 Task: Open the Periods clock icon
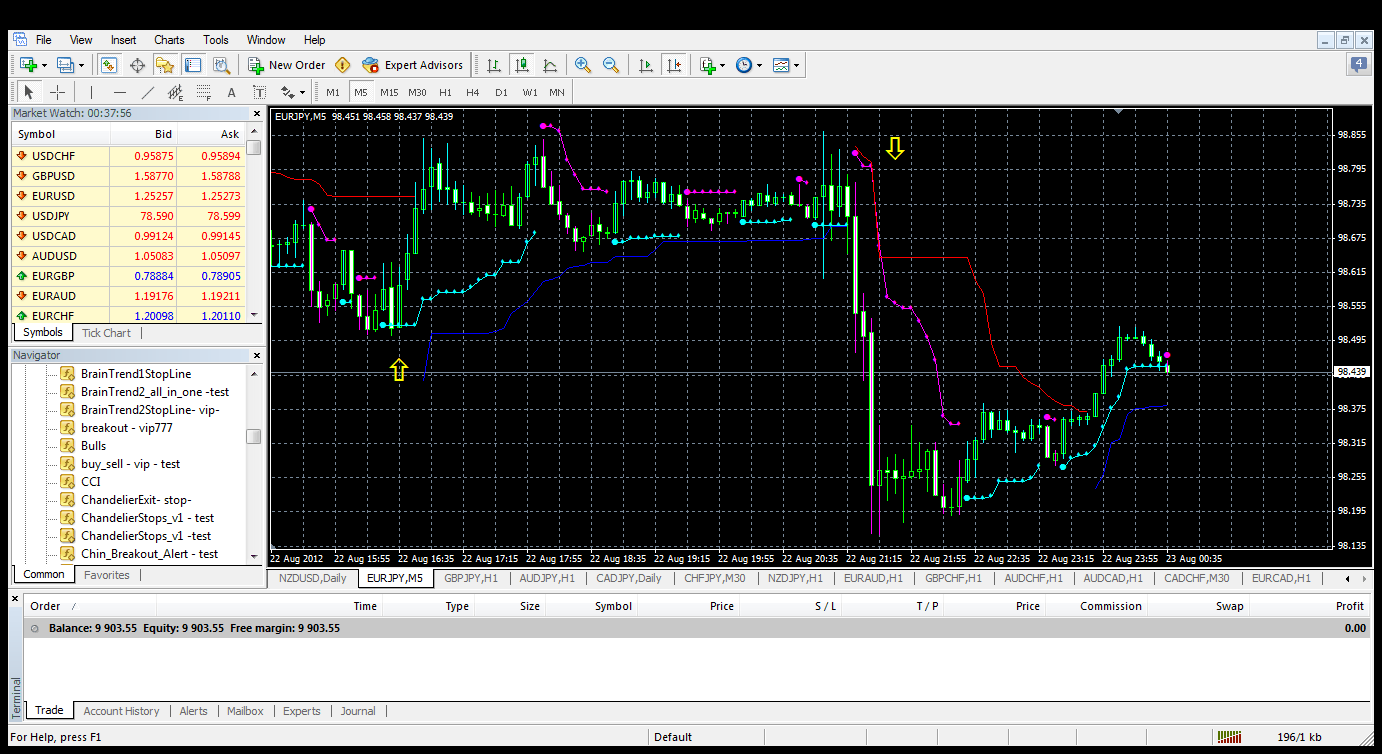(x=744, y=65)
